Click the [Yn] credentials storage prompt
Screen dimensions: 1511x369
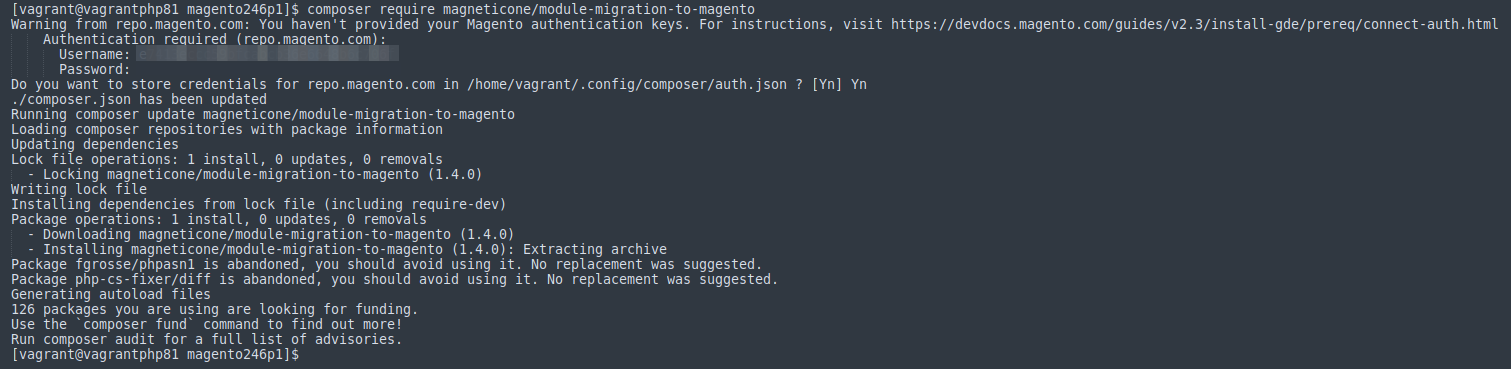pyautogui.click(x=839, y=84)
